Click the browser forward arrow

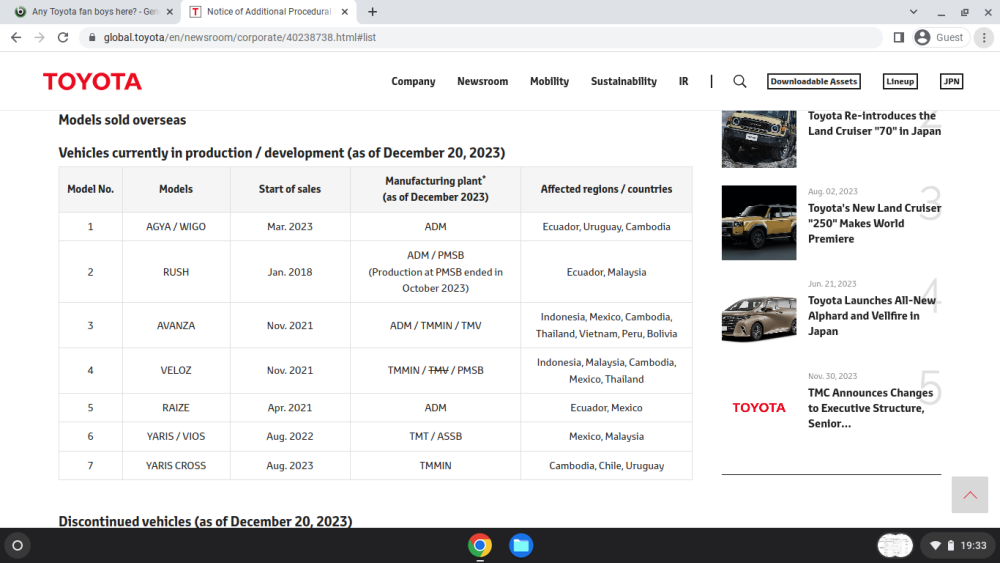click(x=40, y=38)
